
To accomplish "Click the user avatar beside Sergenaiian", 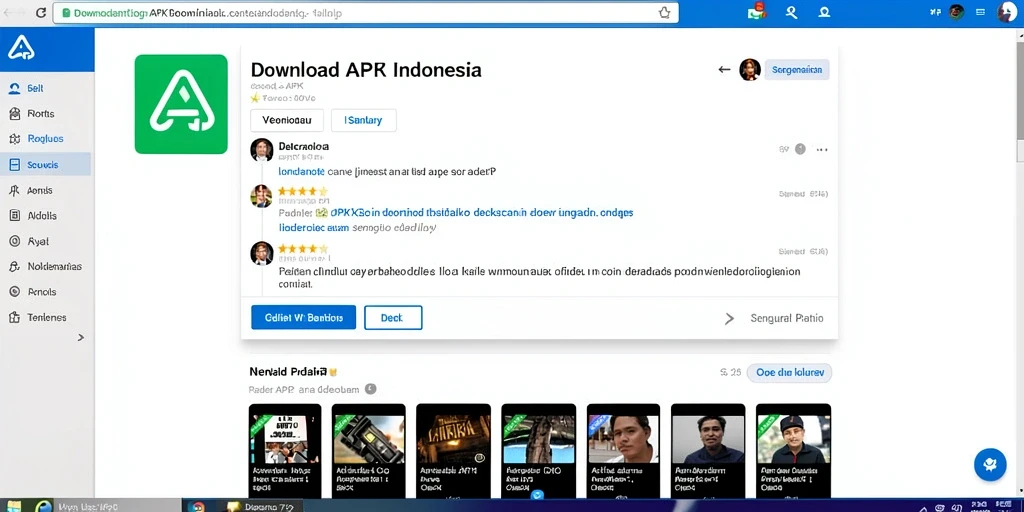I will [750, 69].
